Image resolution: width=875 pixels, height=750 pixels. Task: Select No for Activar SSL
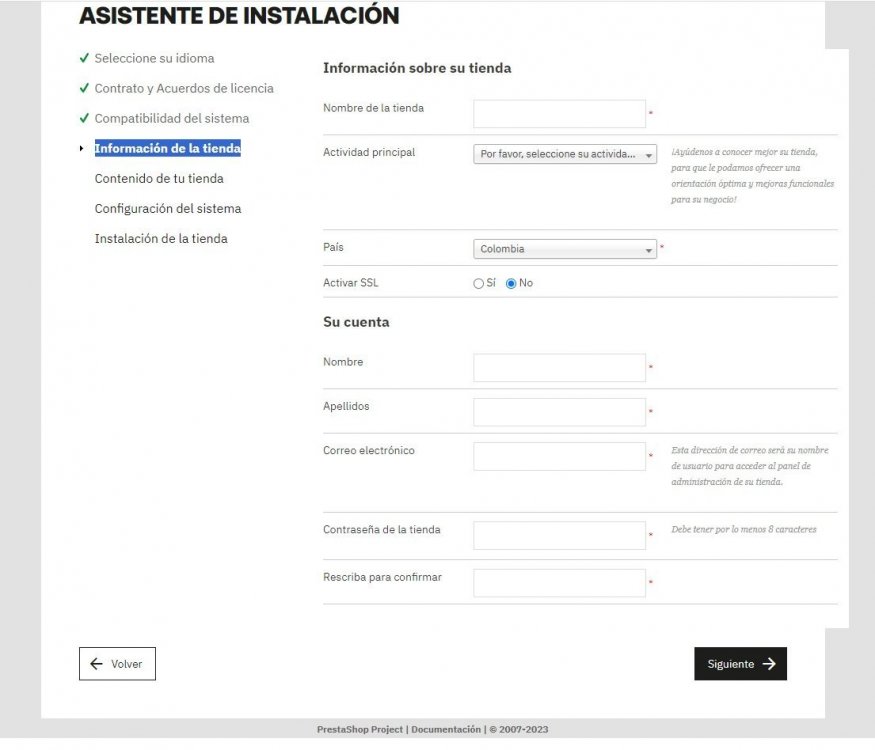pyautogui.click(x=510, y=283)
